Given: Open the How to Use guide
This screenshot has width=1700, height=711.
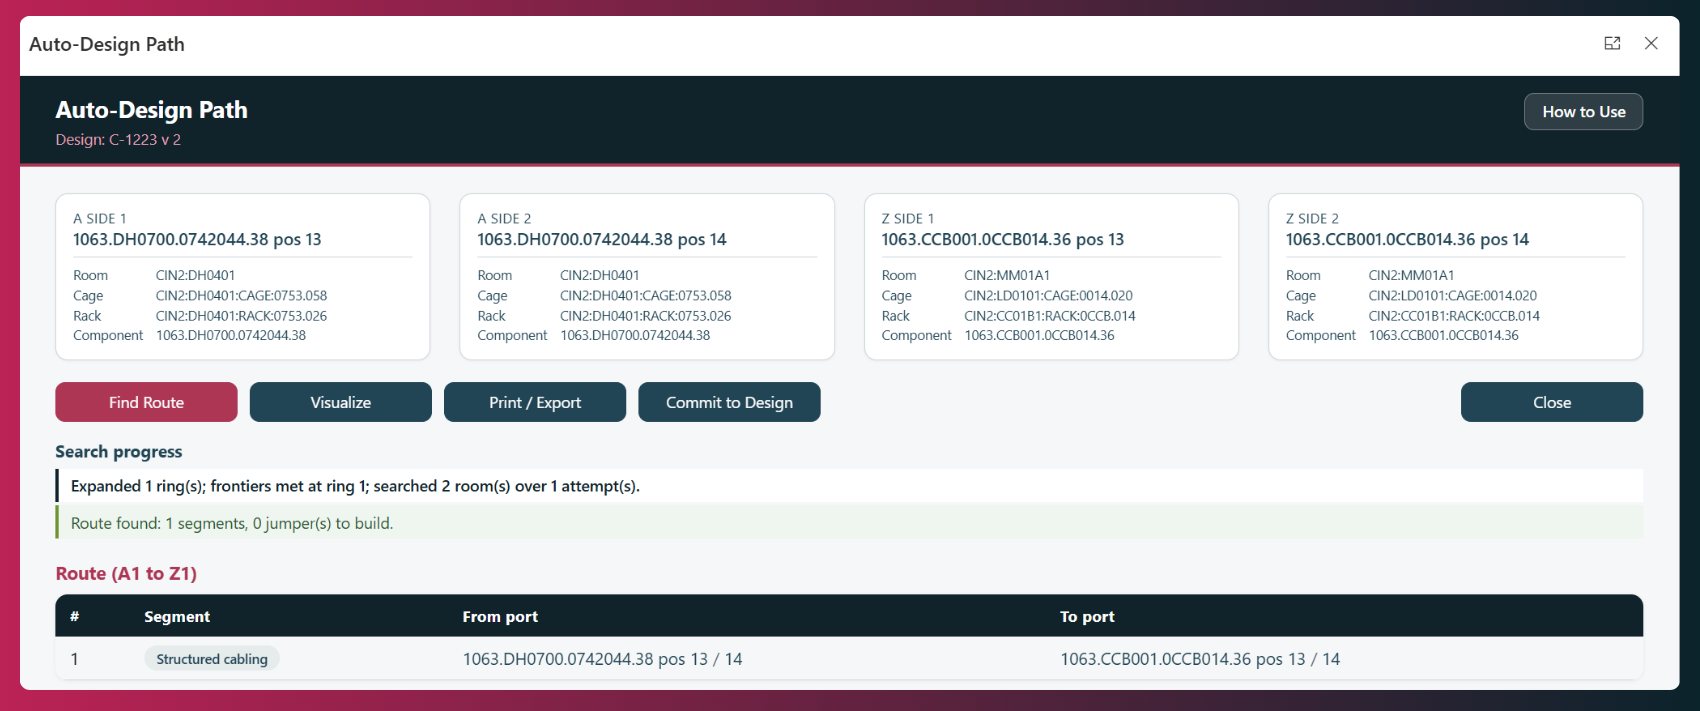Looking at the screenshot, I should [x=1583, y=112].
